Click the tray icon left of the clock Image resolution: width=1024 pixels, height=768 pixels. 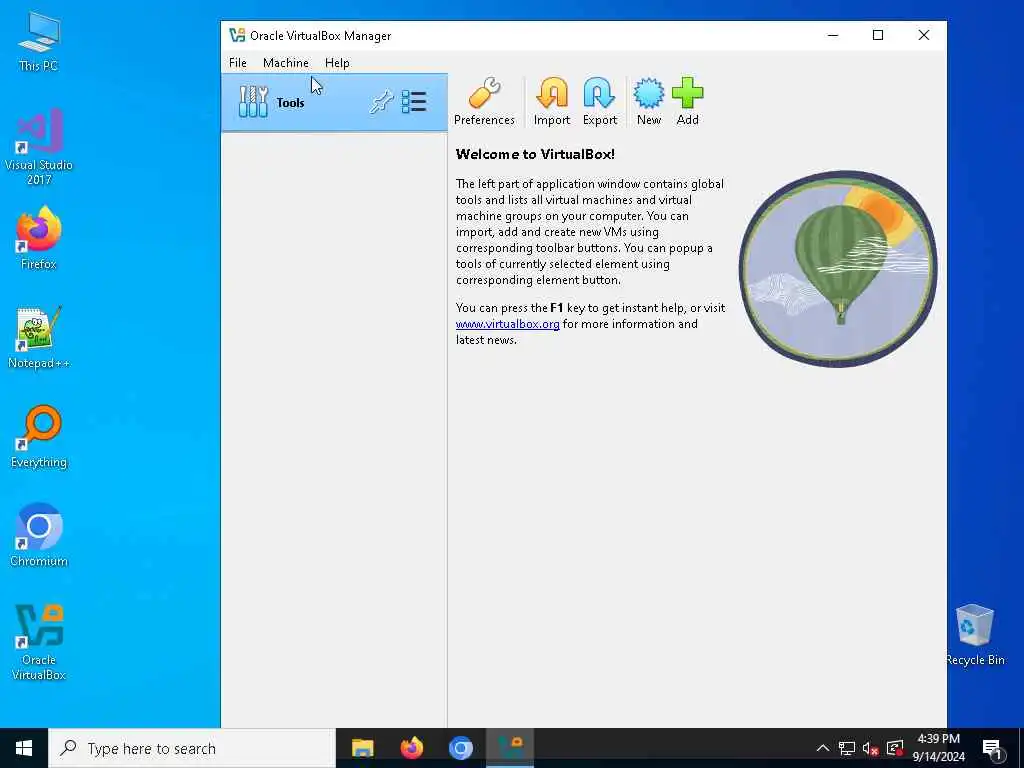click(x=895, y=748)
